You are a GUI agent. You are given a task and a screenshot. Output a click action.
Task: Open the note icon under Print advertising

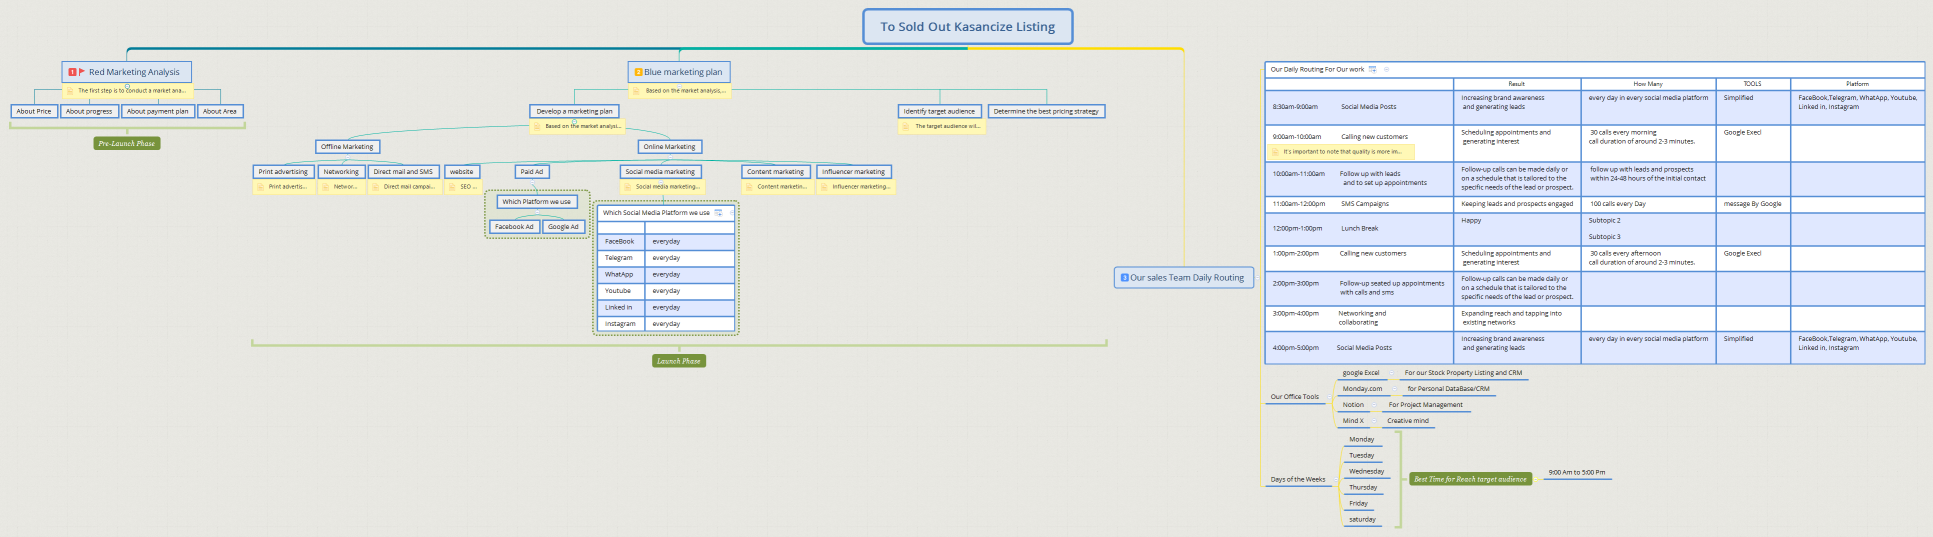262,187
